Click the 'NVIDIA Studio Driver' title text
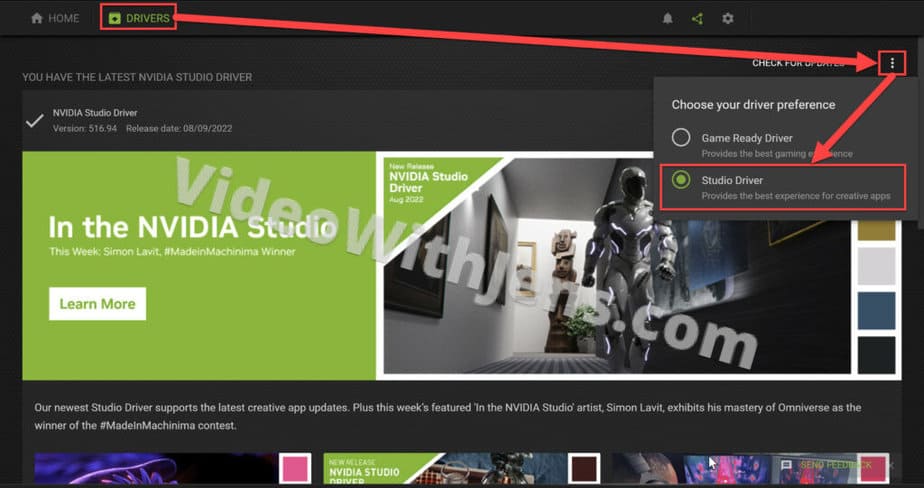This screenshot has width=924, height=488. [x=95, y=113]
